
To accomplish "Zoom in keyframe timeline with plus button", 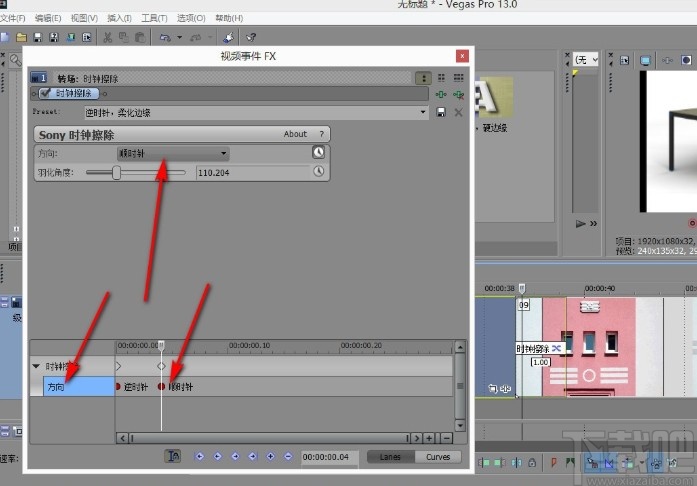I will (429, 438).
